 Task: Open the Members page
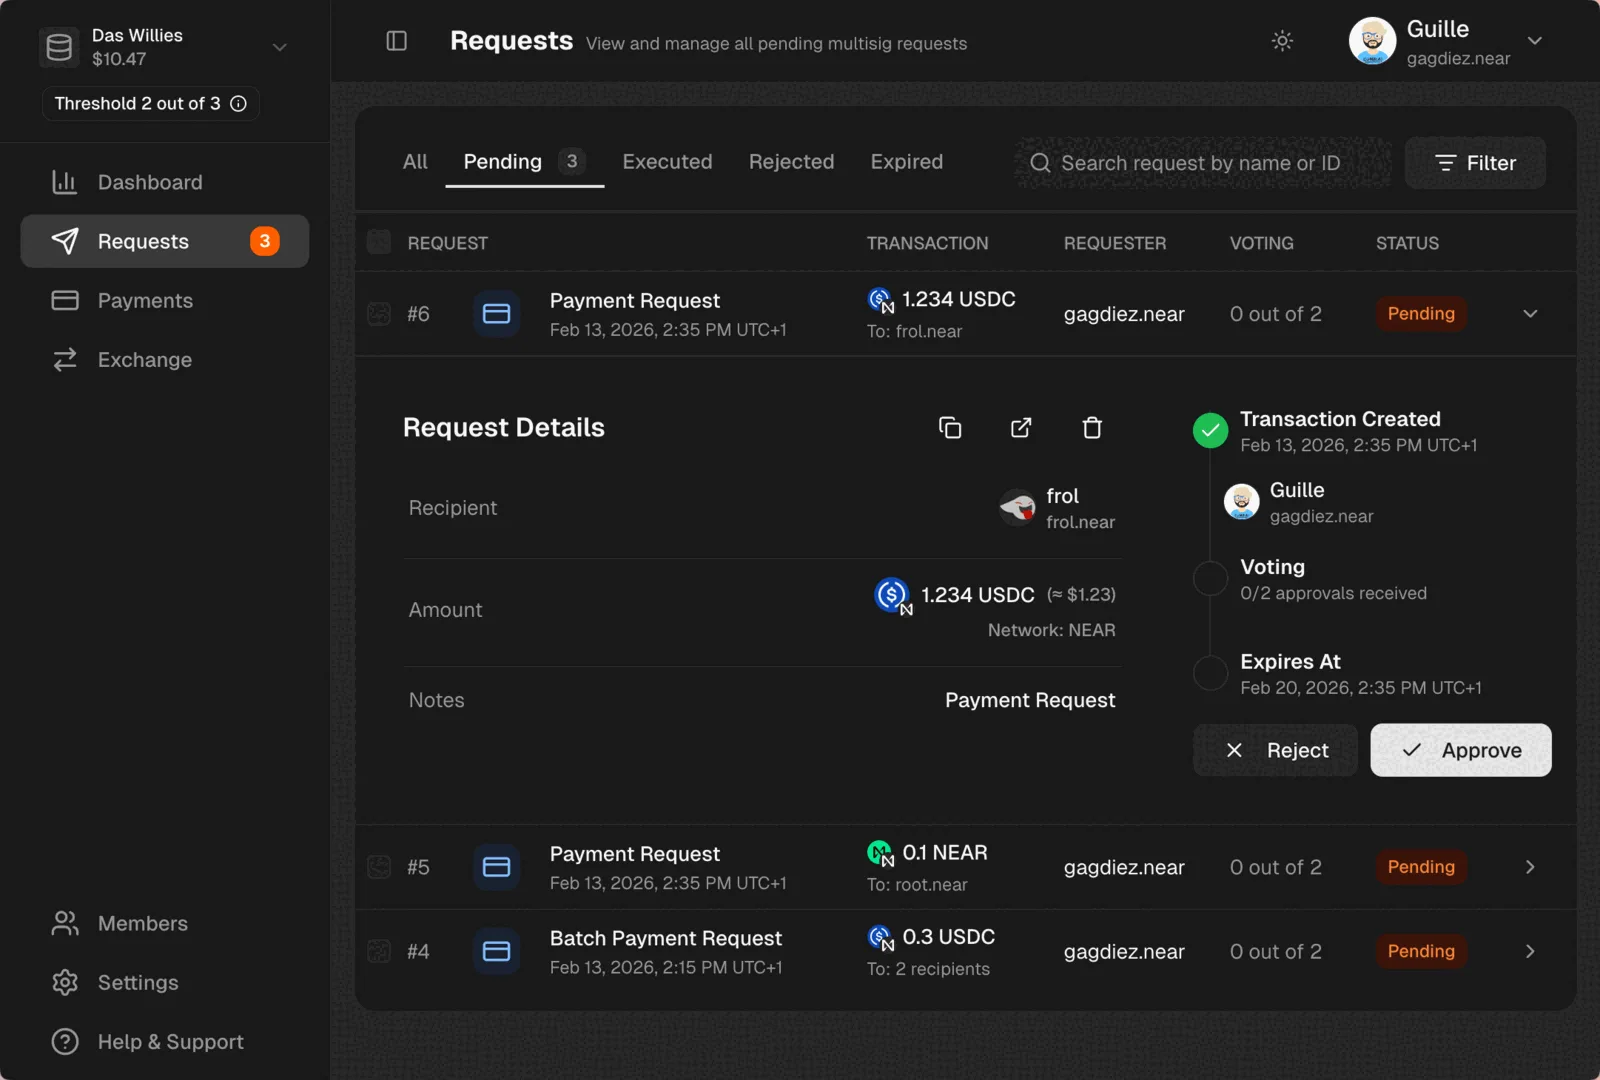(165, 923)
